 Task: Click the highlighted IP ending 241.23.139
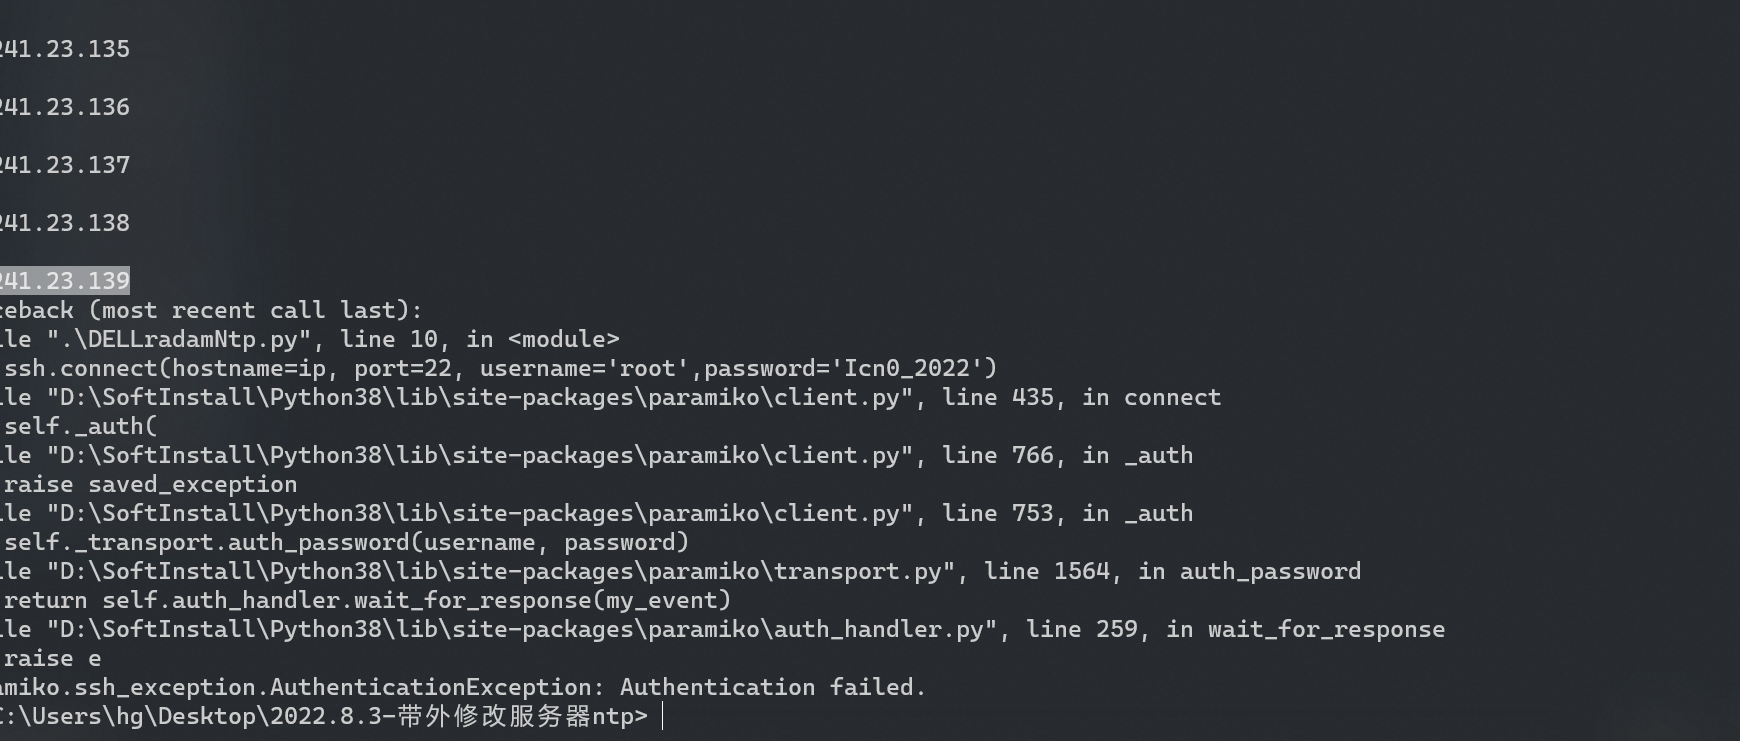65,281
